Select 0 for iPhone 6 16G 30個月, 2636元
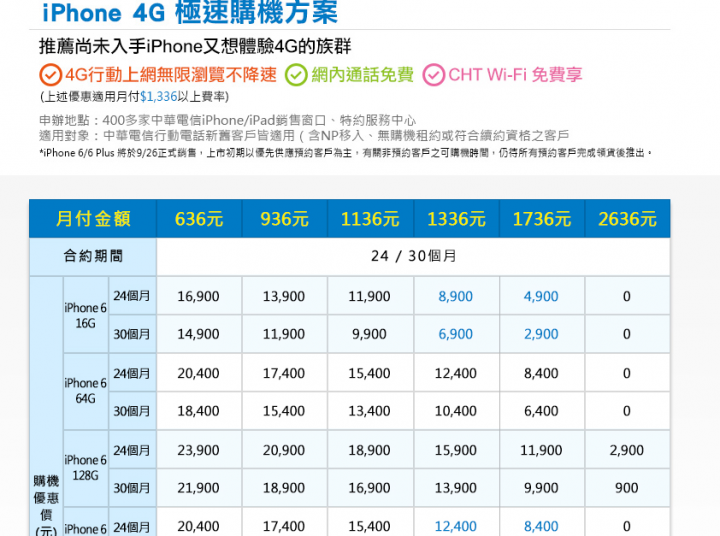 pyautogui.click(x=627, y=334)
